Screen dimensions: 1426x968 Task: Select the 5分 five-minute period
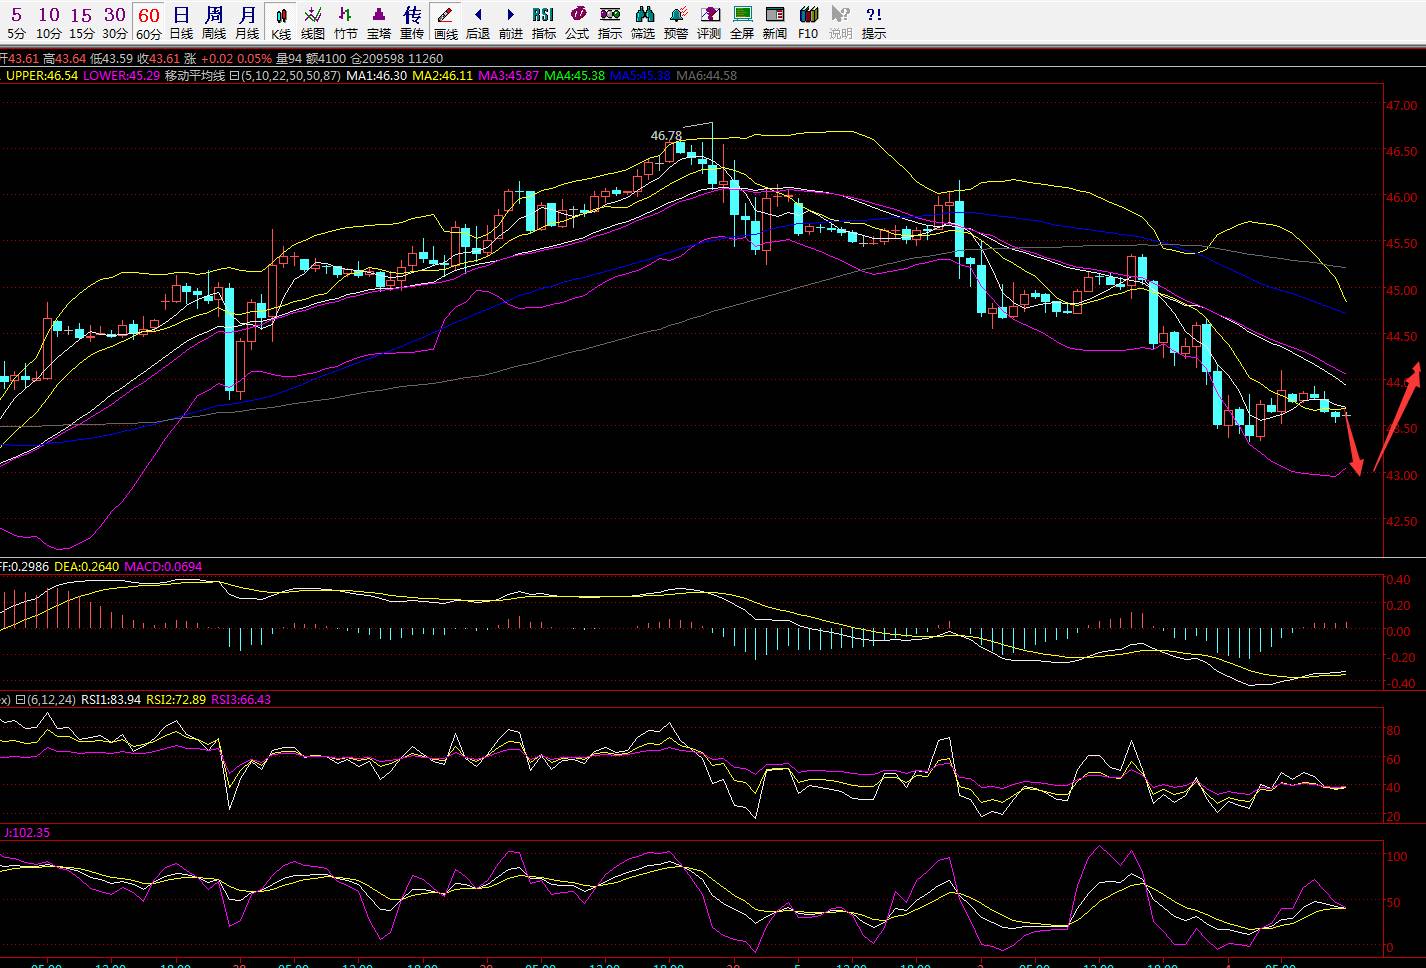(x=16, y=22)
